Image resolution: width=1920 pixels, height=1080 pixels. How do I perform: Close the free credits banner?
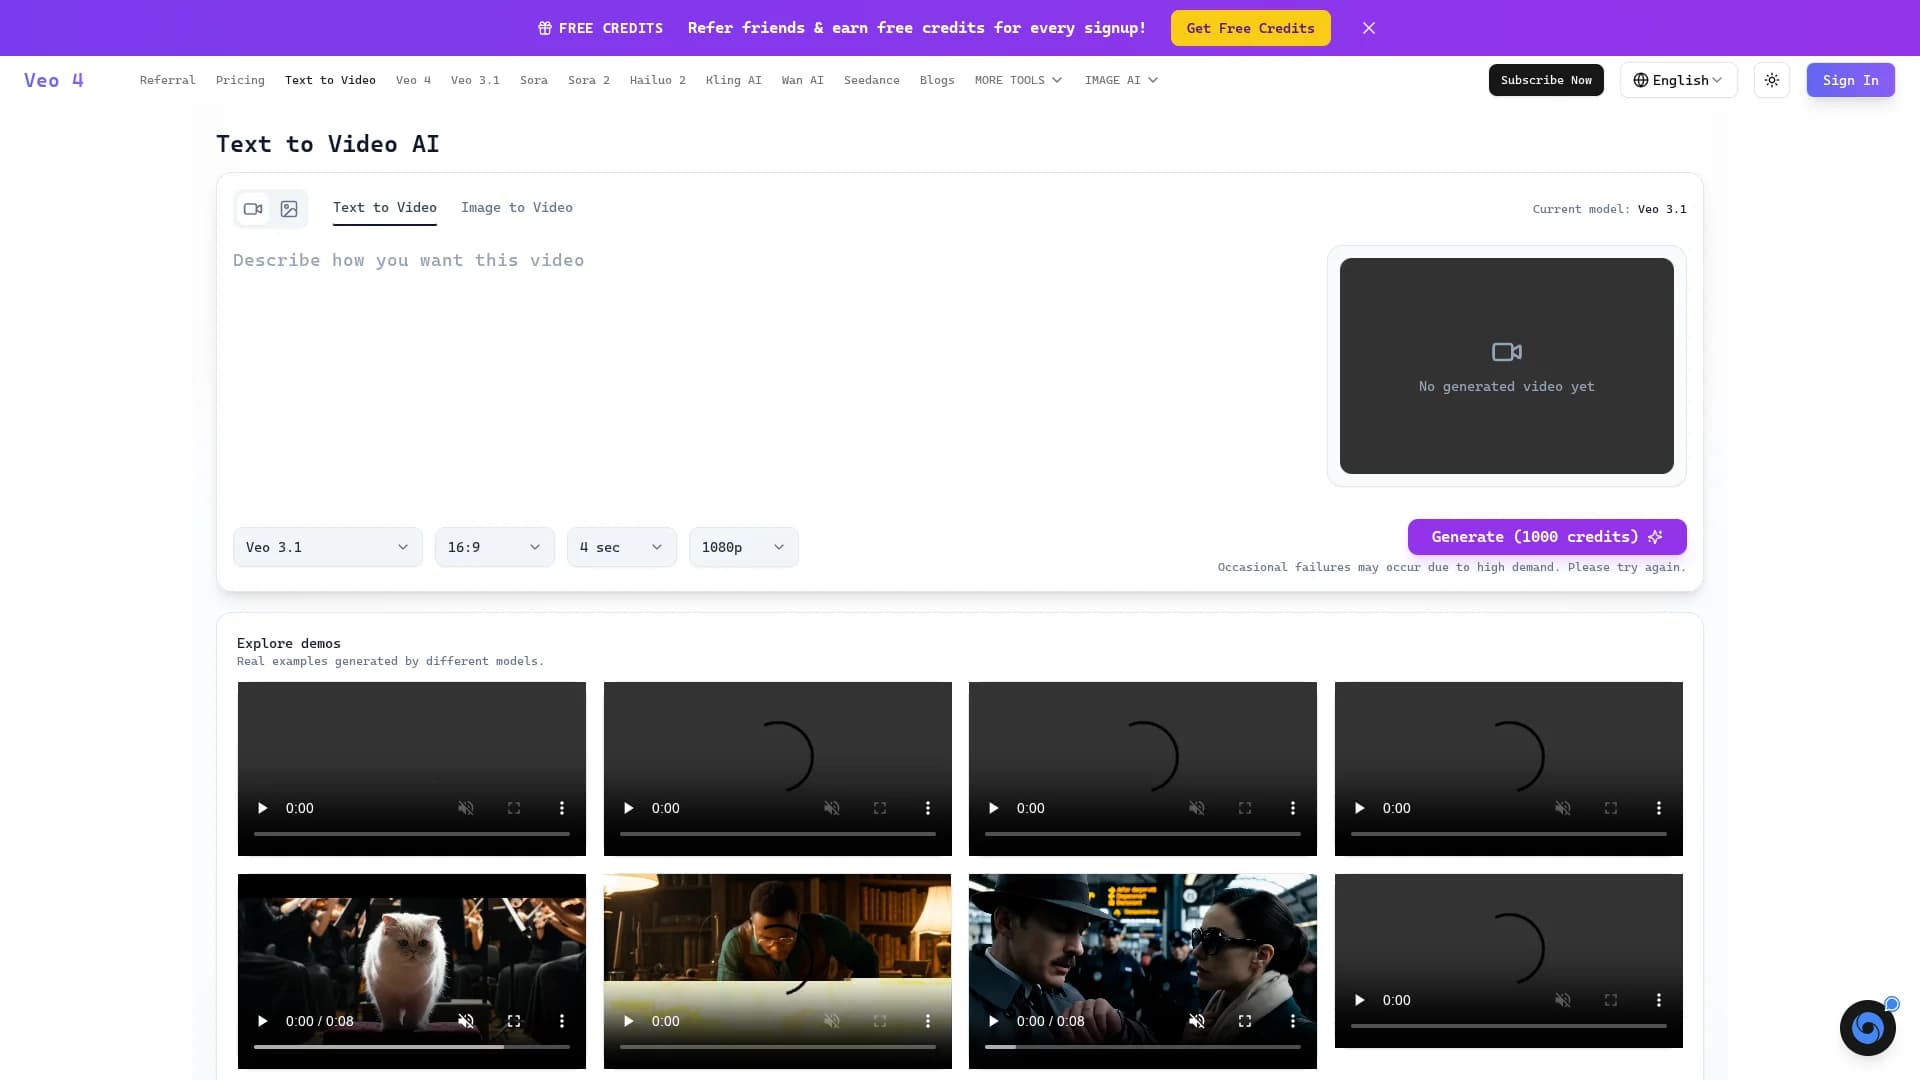point(1369,28)
